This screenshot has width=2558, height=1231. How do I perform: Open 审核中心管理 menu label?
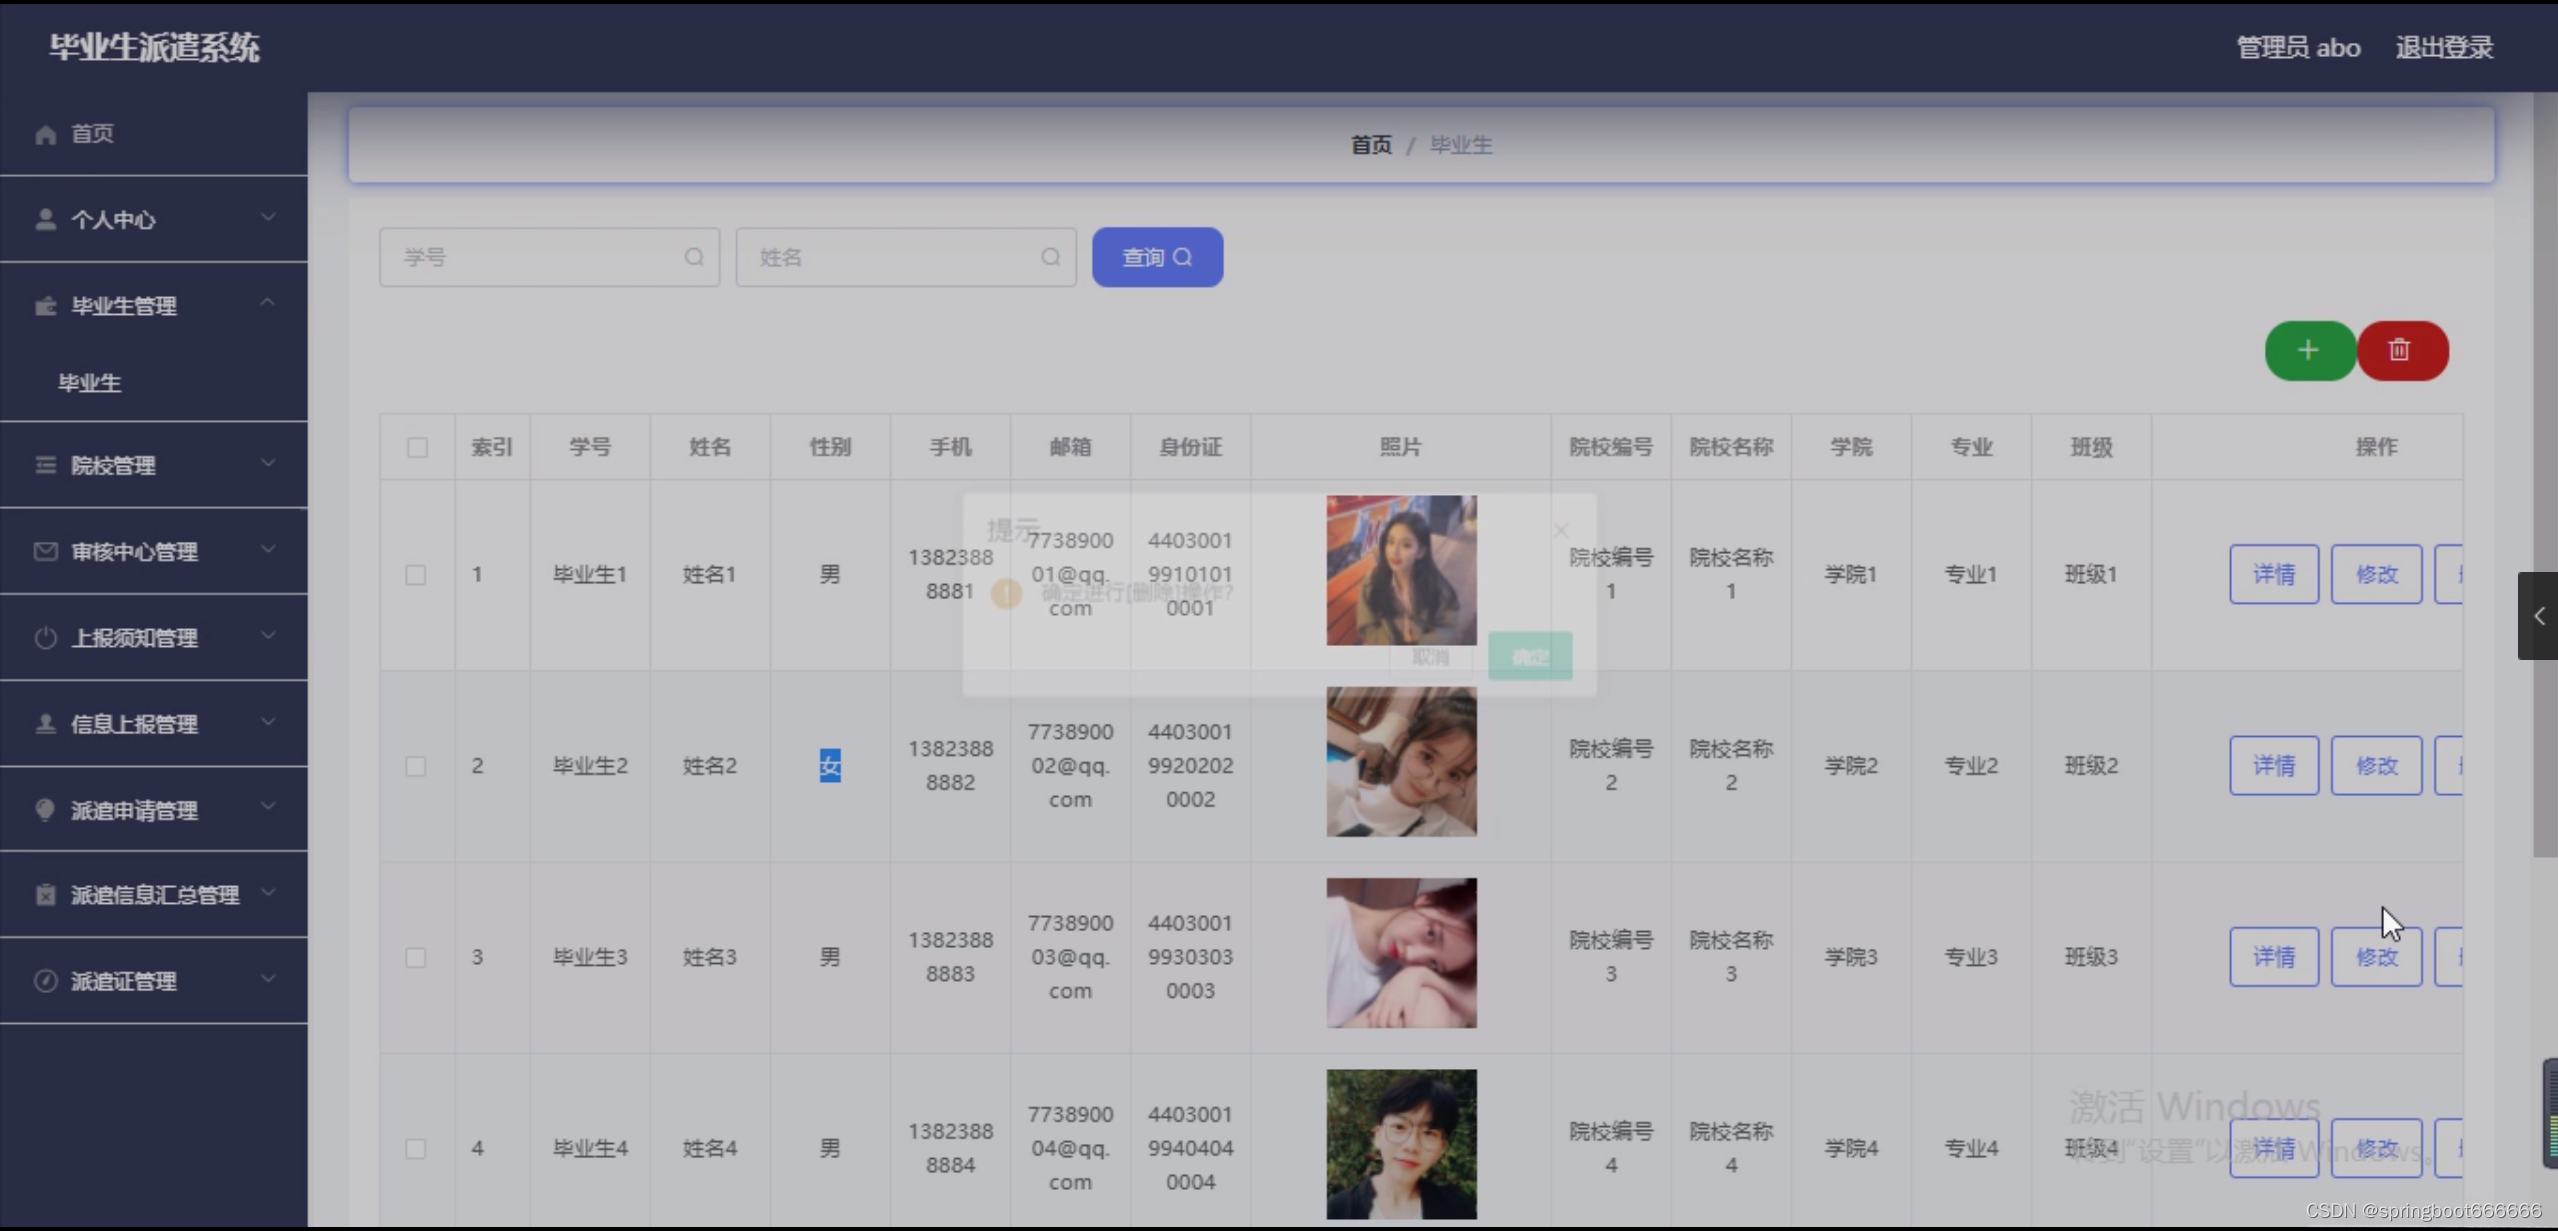point(134,551)
